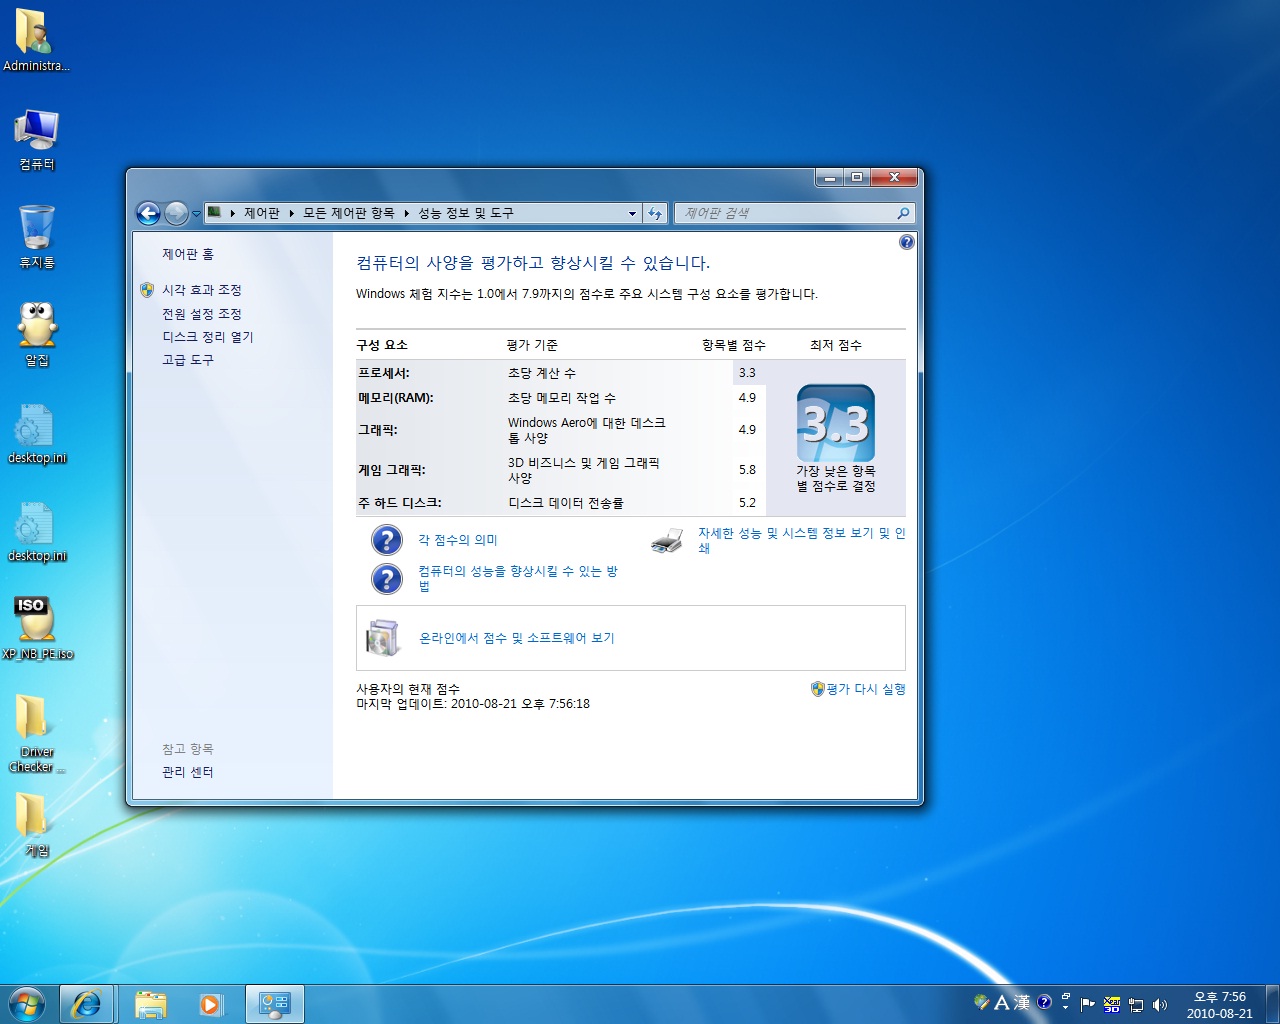Click the software box icon
Viewport: 1280px width, 1024px height.
tap(383, 638)
